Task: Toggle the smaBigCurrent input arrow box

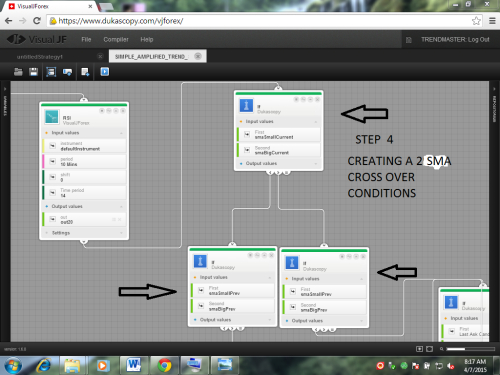Action: pos(247,150)
